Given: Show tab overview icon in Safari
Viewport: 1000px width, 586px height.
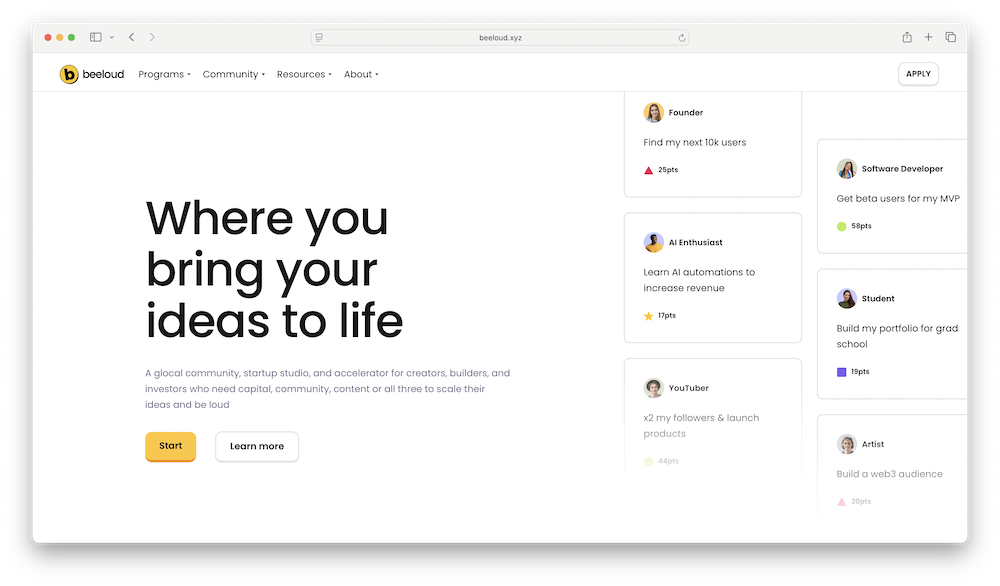Looking at the screenshot, I should 950,37.
